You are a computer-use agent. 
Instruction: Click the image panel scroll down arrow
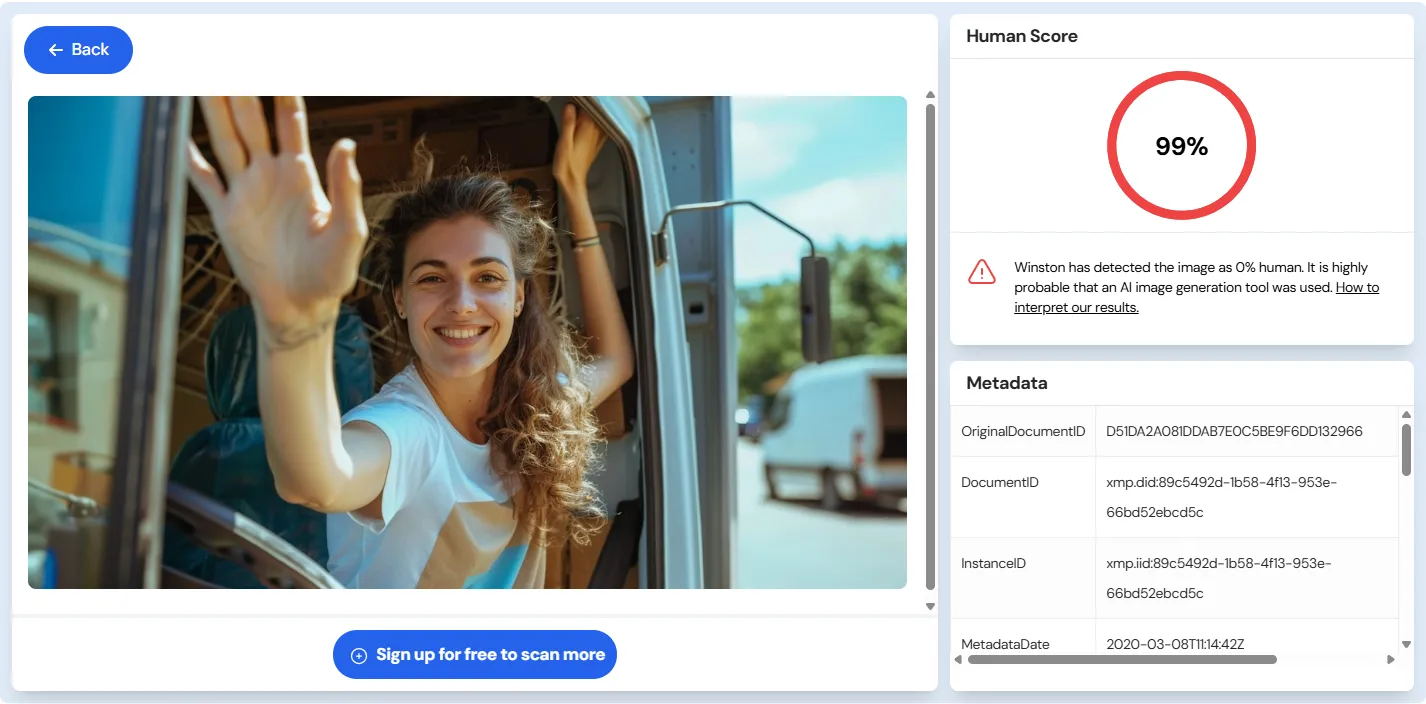pos(931,606)
